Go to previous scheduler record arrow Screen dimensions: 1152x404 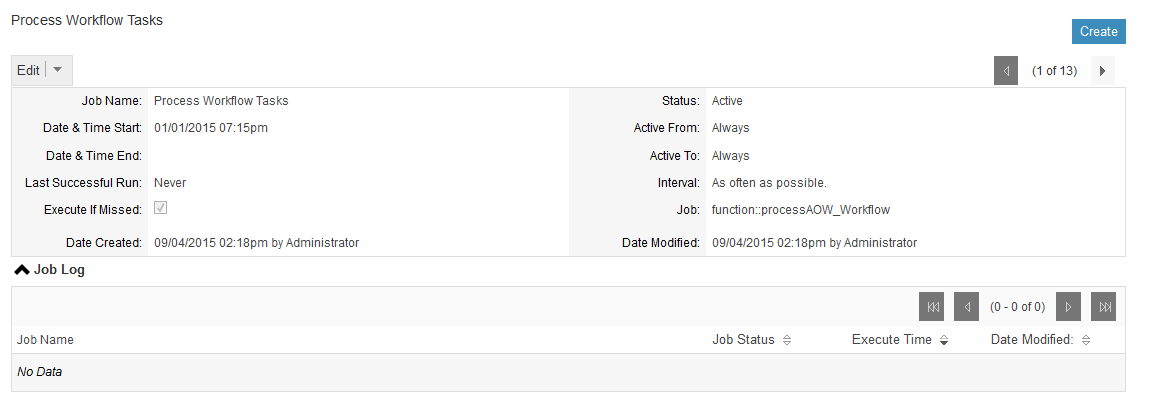1006,71
